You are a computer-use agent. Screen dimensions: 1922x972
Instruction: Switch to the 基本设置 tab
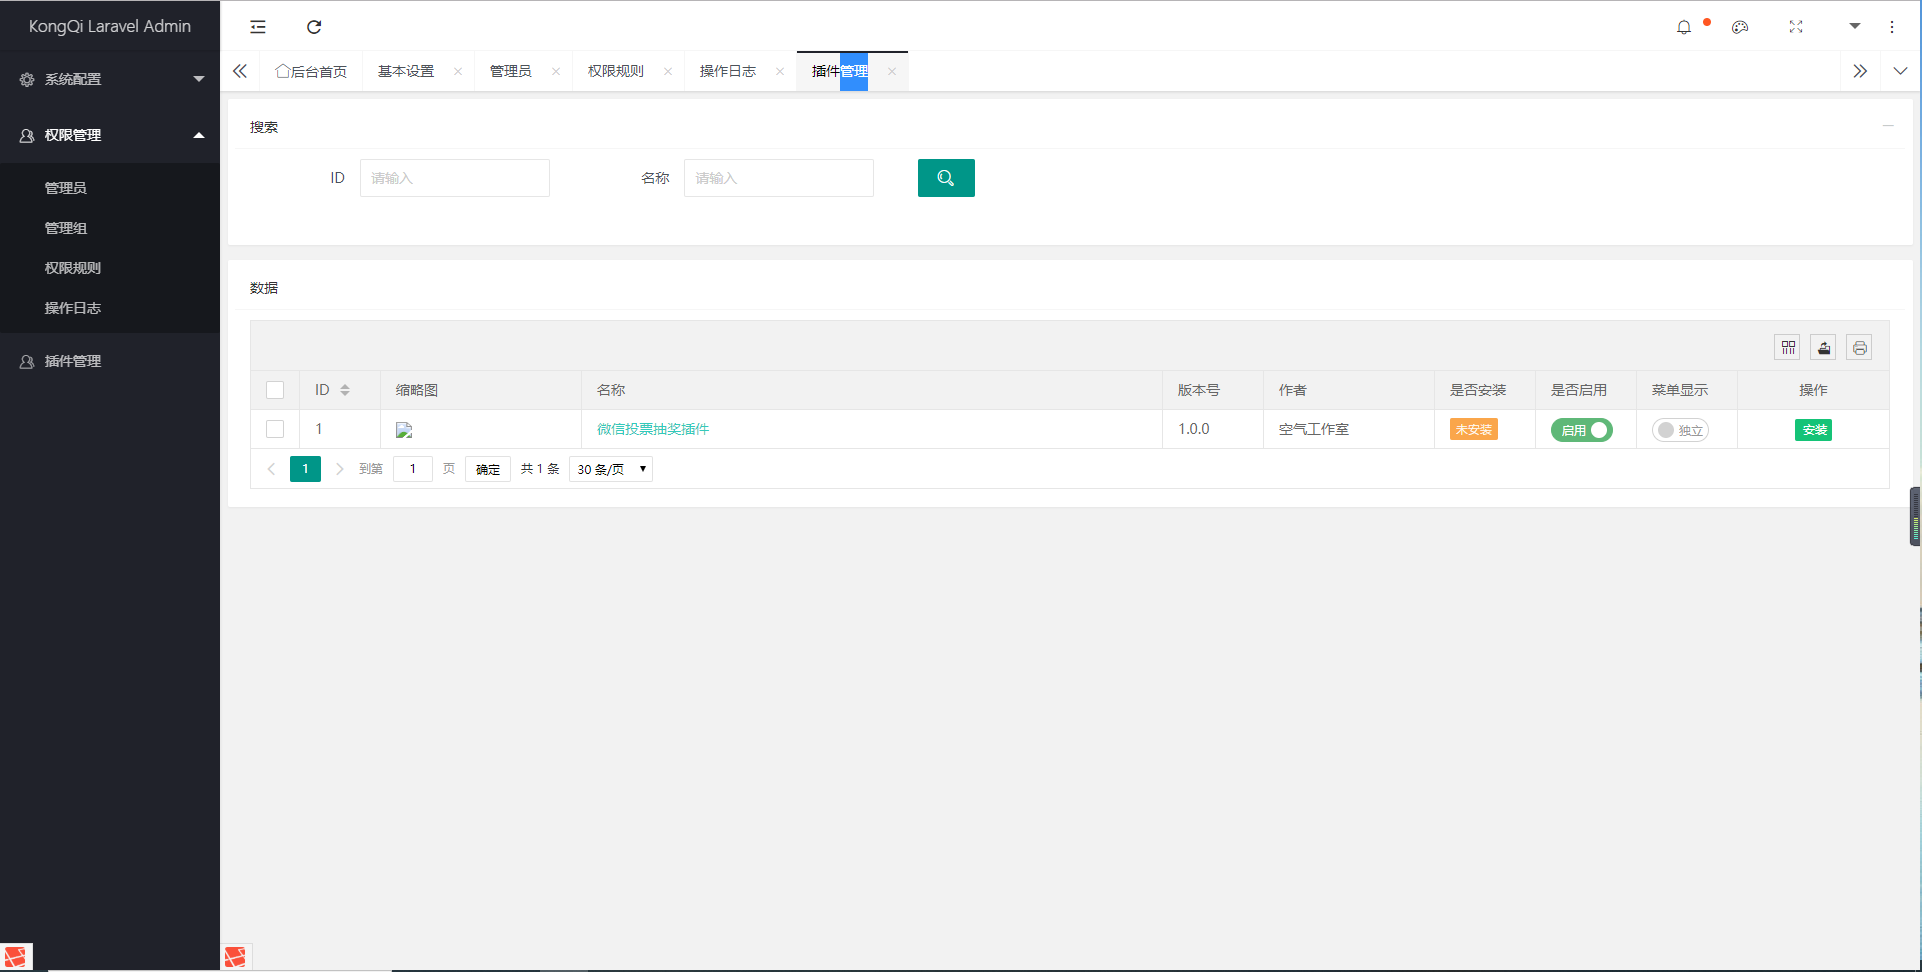coord(406,71)
